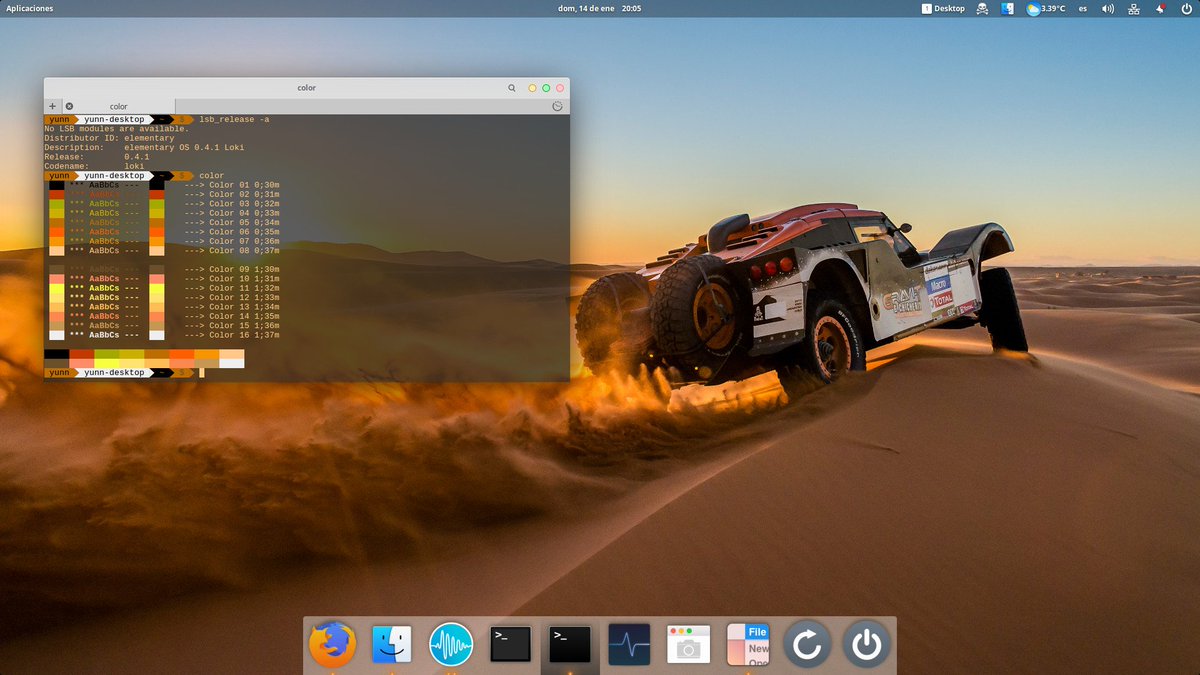Open the "es" keyboard layout indicator
The image size is (1200, 675).
pos(1083,8)
